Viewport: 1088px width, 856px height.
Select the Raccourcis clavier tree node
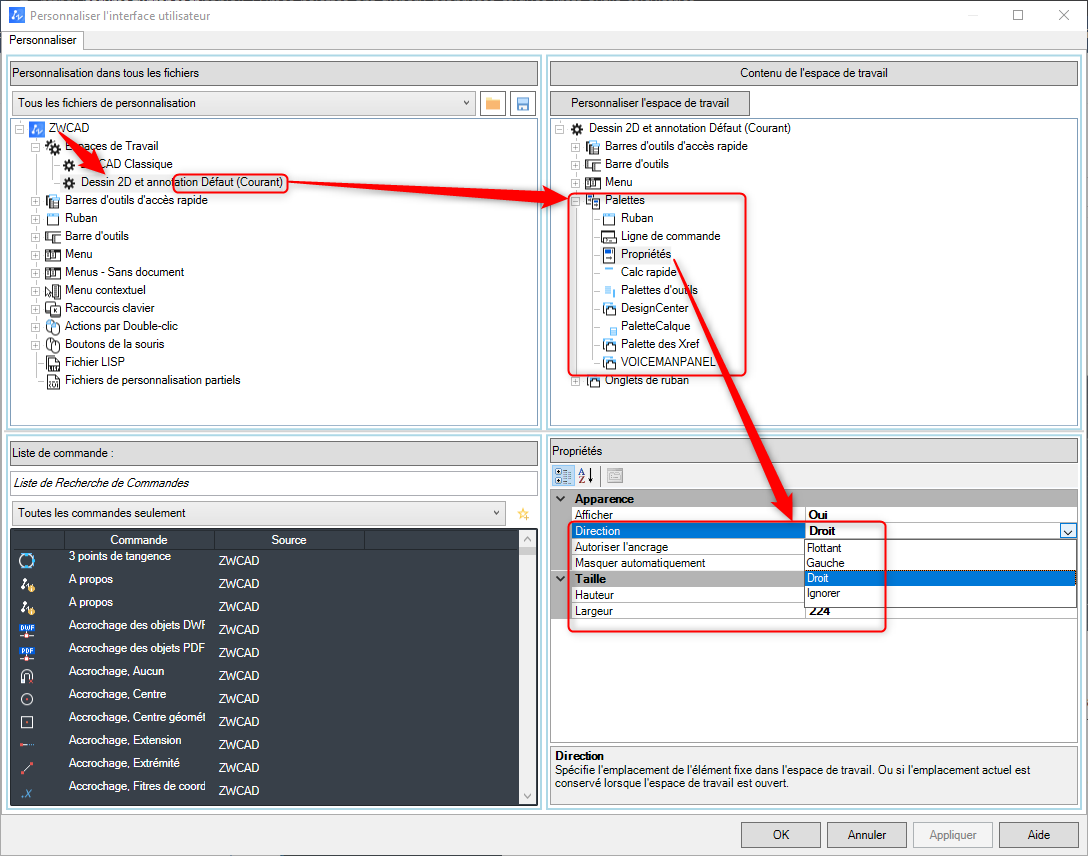(x=109, y=308)
